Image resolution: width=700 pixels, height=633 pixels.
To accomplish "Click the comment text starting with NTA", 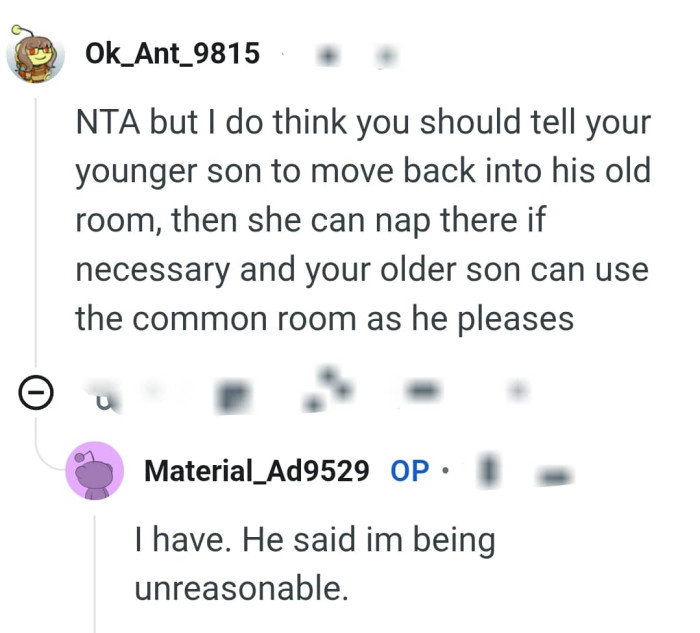I will pyautogui.click(x=362, y=221).
